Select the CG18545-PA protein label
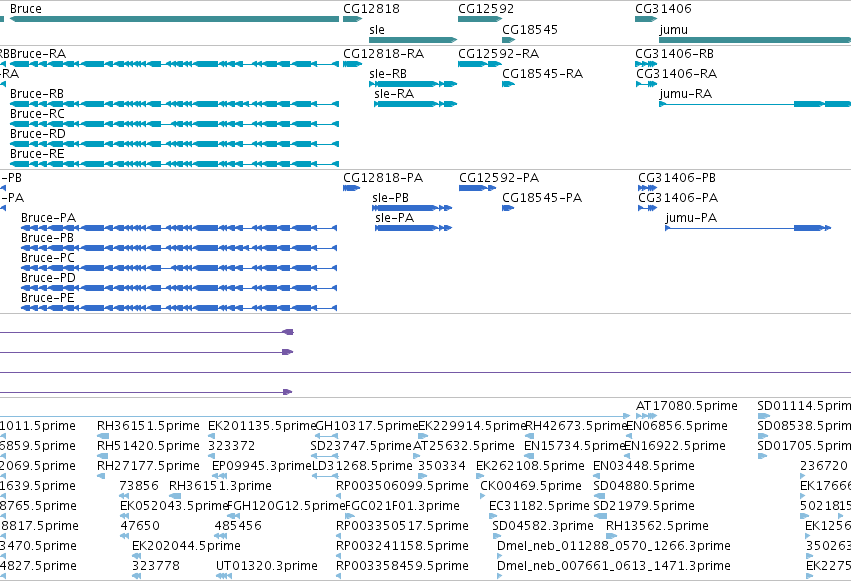 [542, 198]
